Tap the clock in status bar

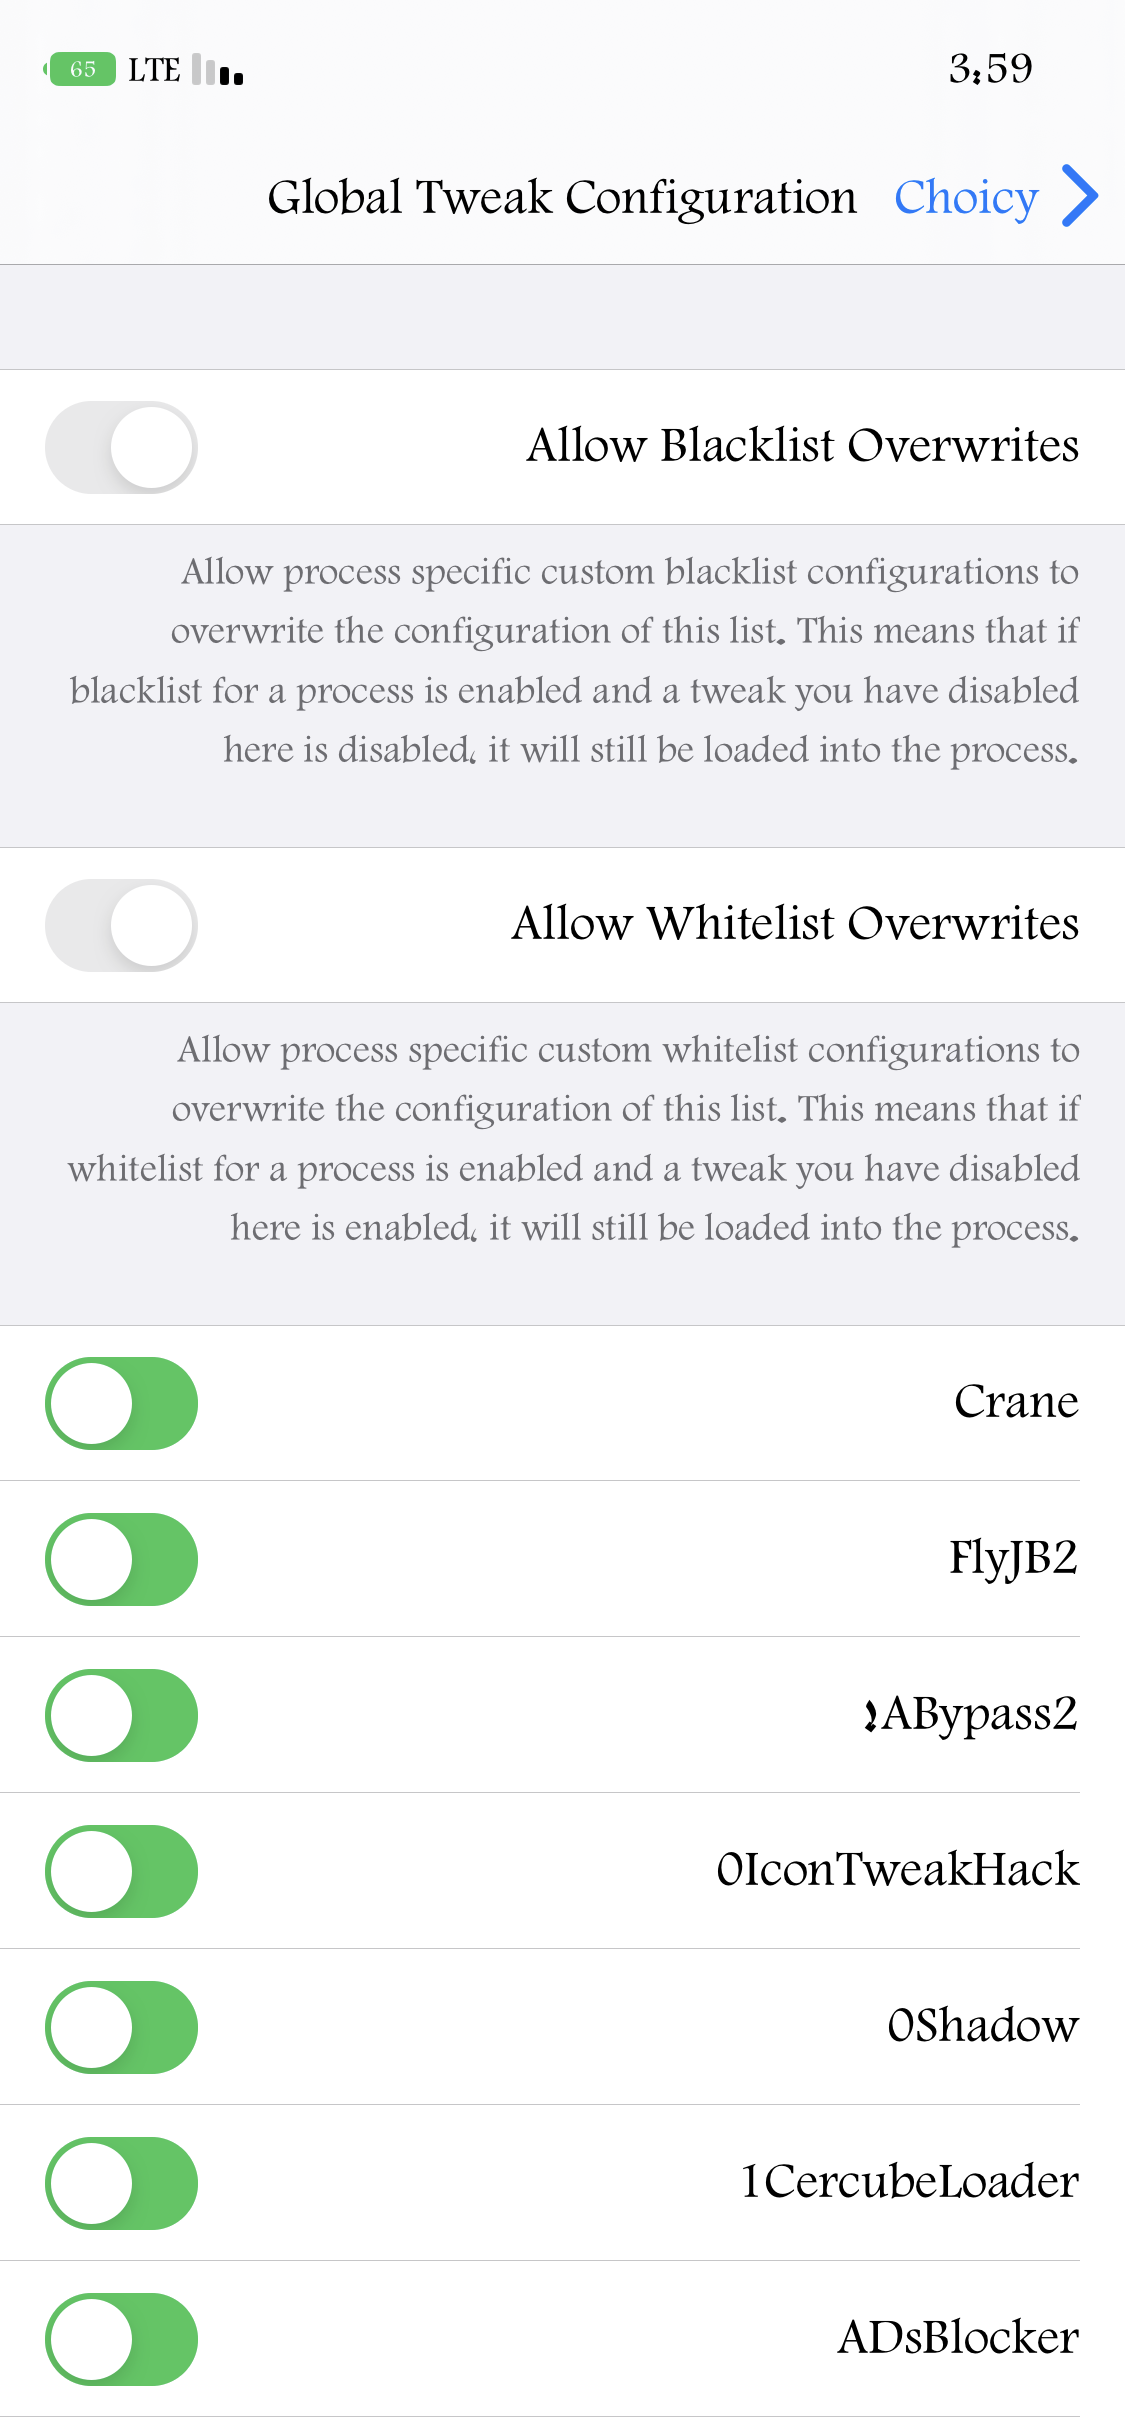point(990,68)
